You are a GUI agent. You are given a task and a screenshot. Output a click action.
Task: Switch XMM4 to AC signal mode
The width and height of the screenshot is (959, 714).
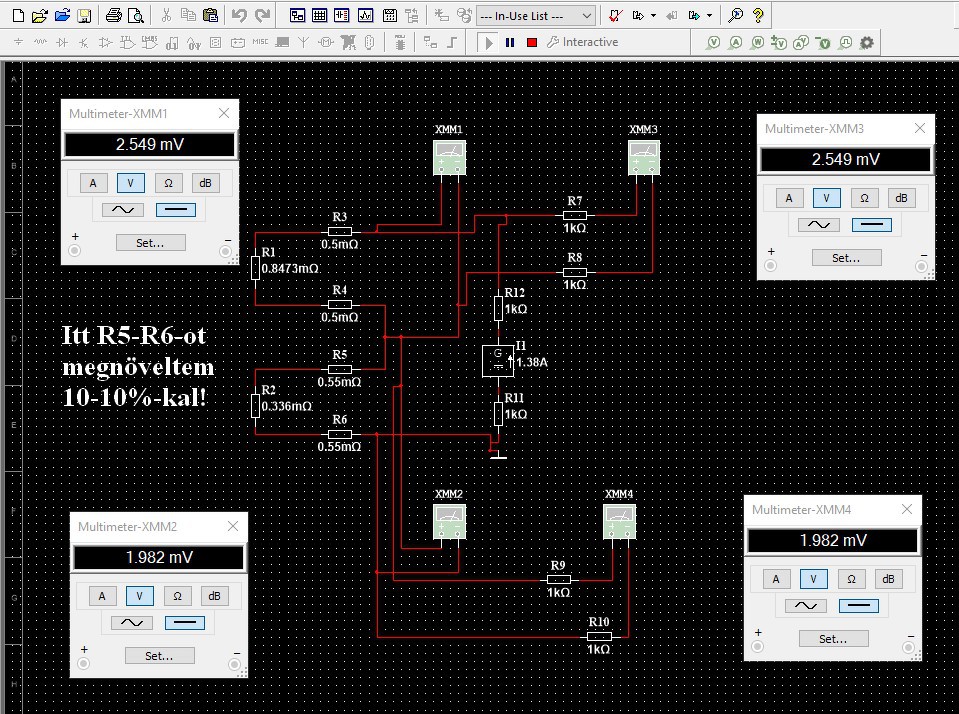pyautogui.click(x=805, y=606)
